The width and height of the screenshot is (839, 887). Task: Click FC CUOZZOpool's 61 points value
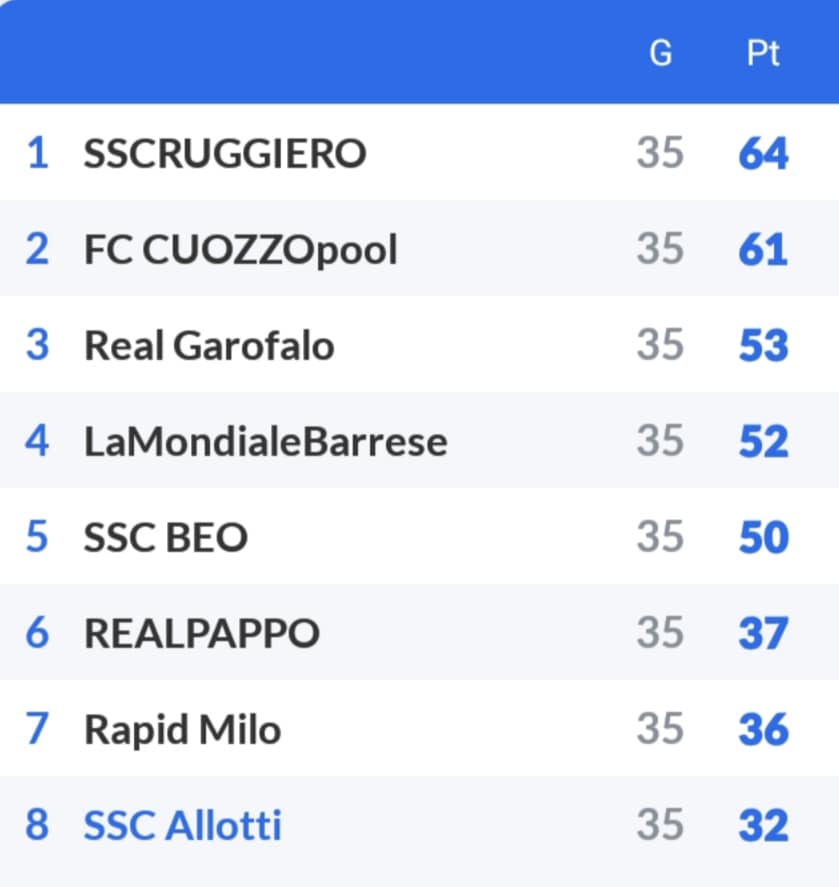pos(763,250)
